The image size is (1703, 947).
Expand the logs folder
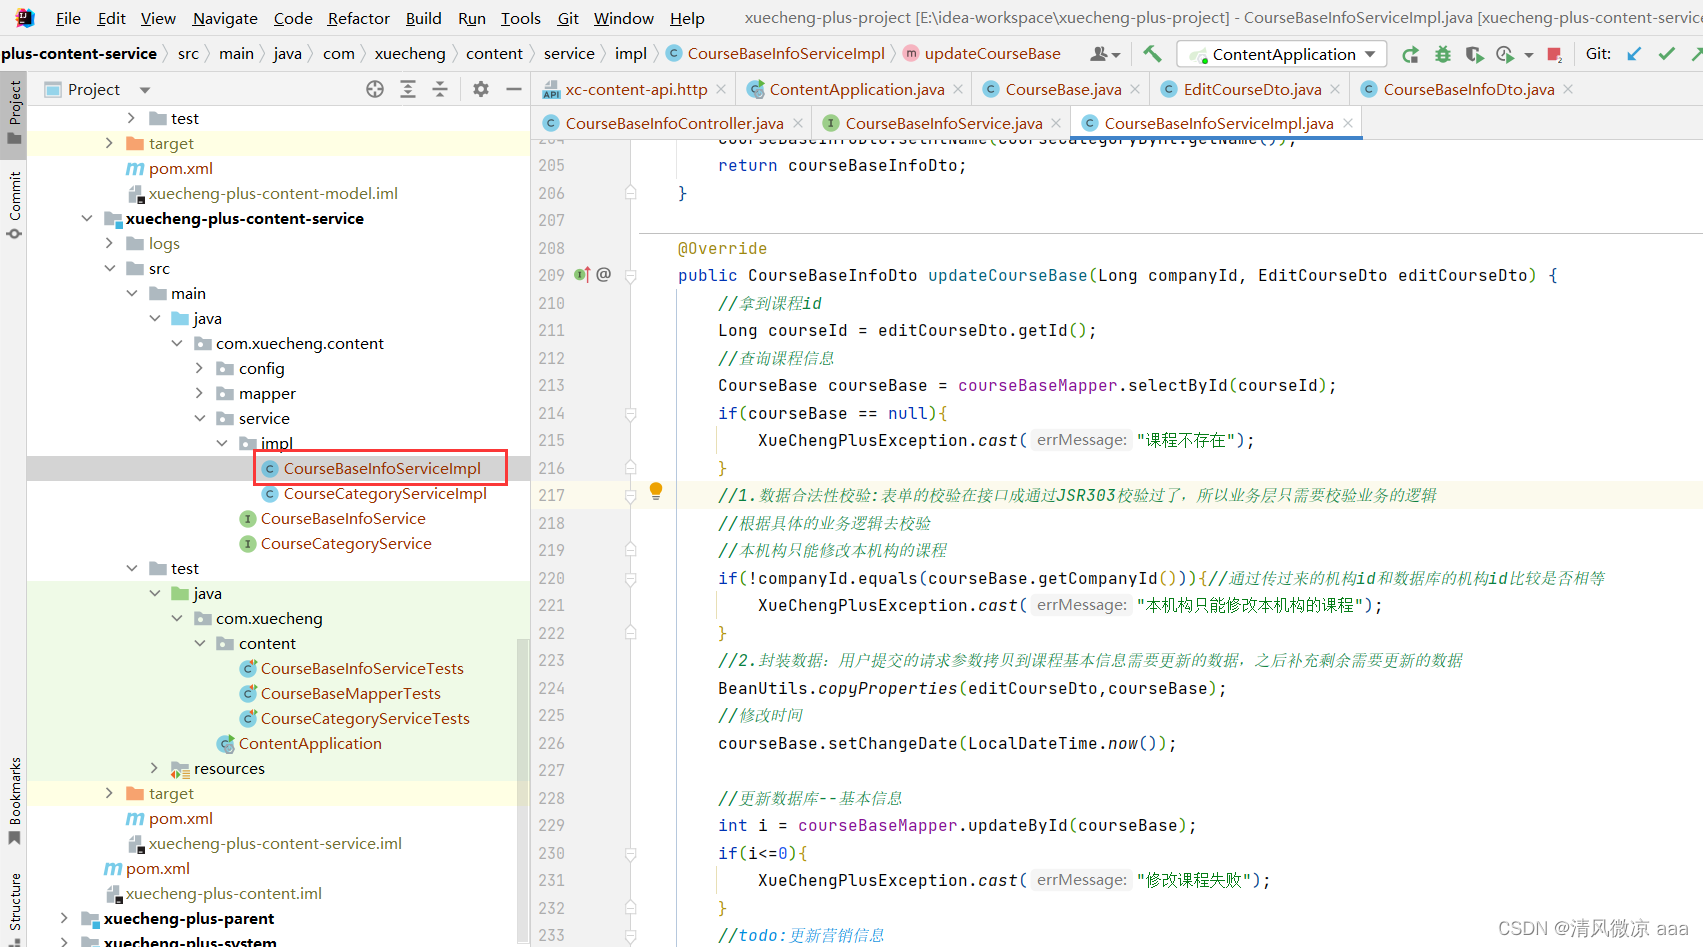click(x=109, y=243)
